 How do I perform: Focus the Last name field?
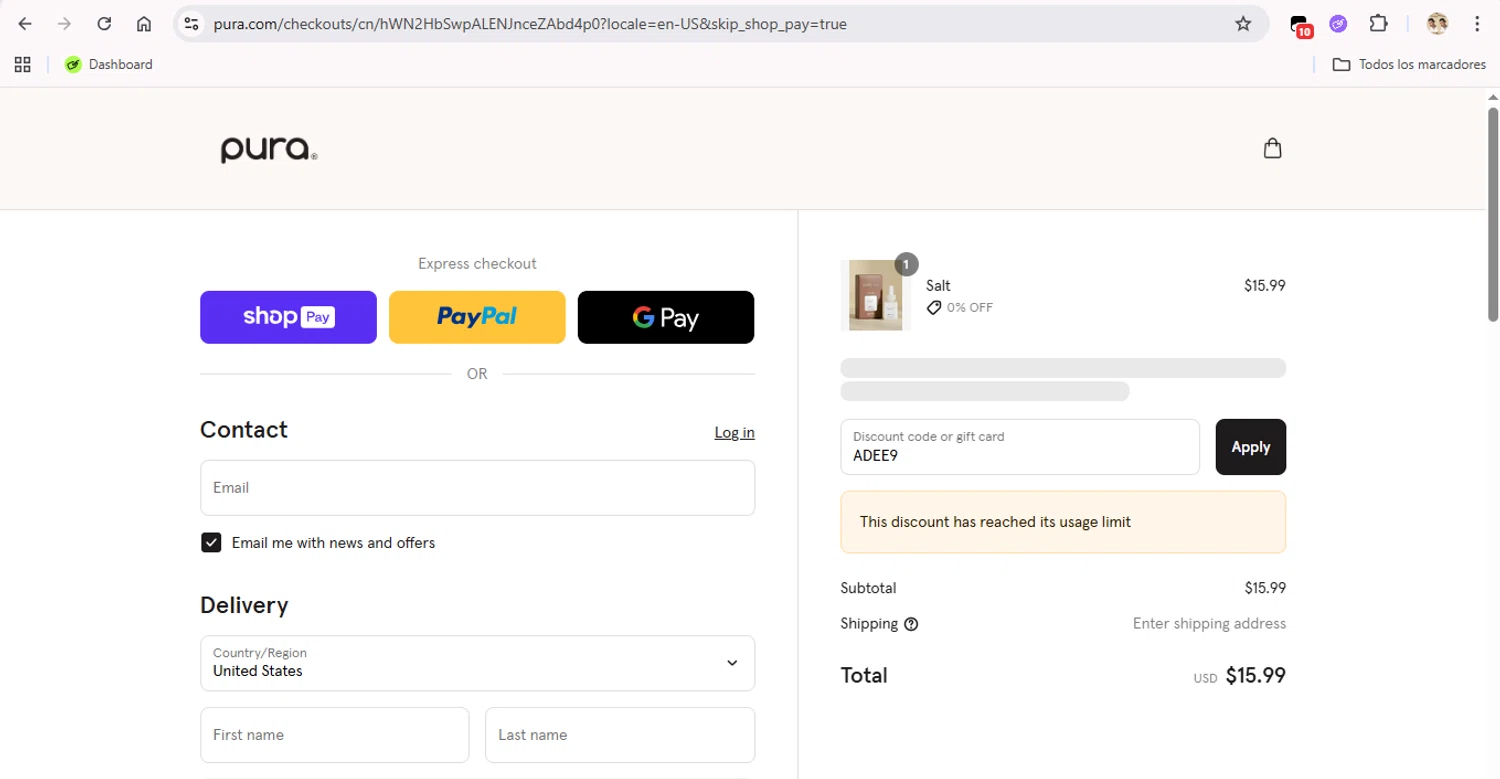620,735
